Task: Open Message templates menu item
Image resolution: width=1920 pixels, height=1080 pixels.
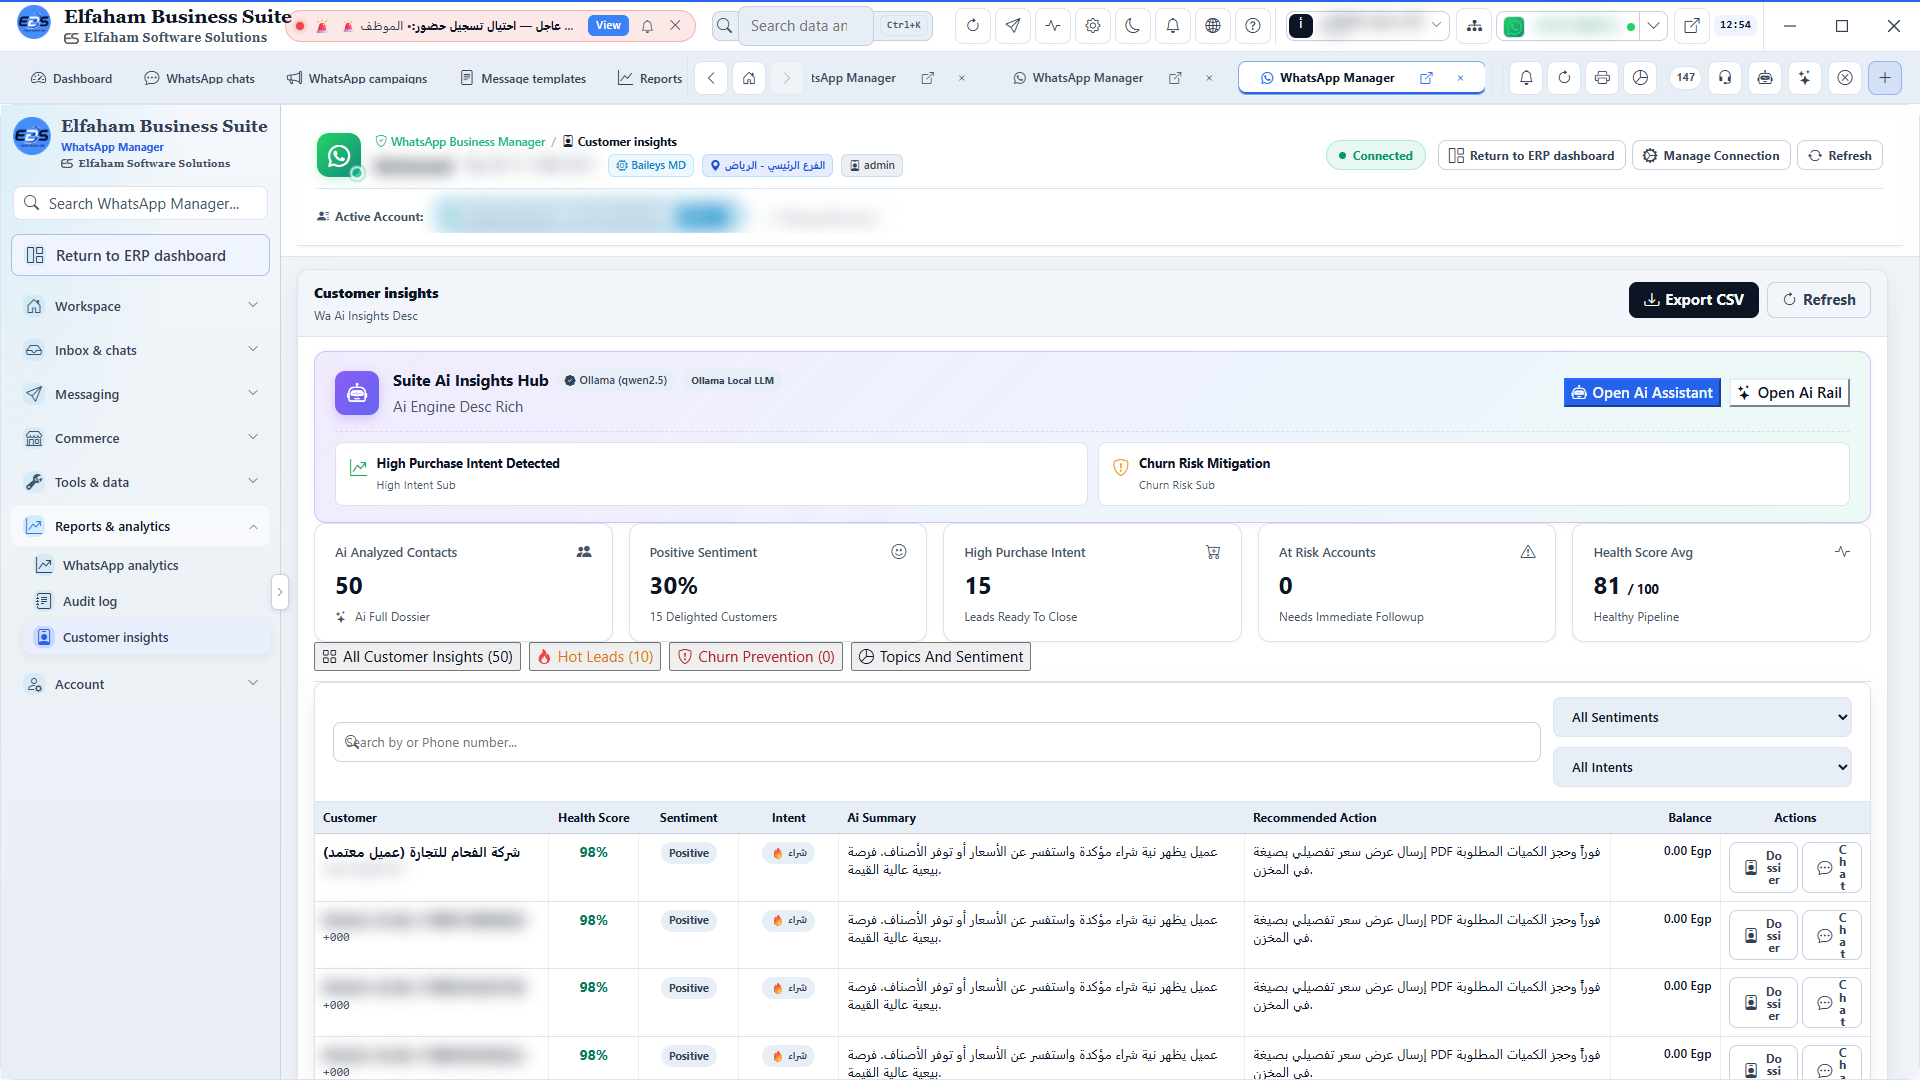Action: 523,78
